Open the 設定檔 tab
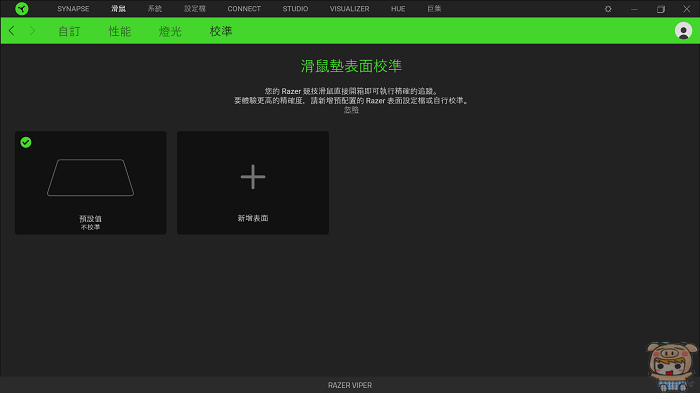Viewport: 700px width, 393px height. coord(195,8)
